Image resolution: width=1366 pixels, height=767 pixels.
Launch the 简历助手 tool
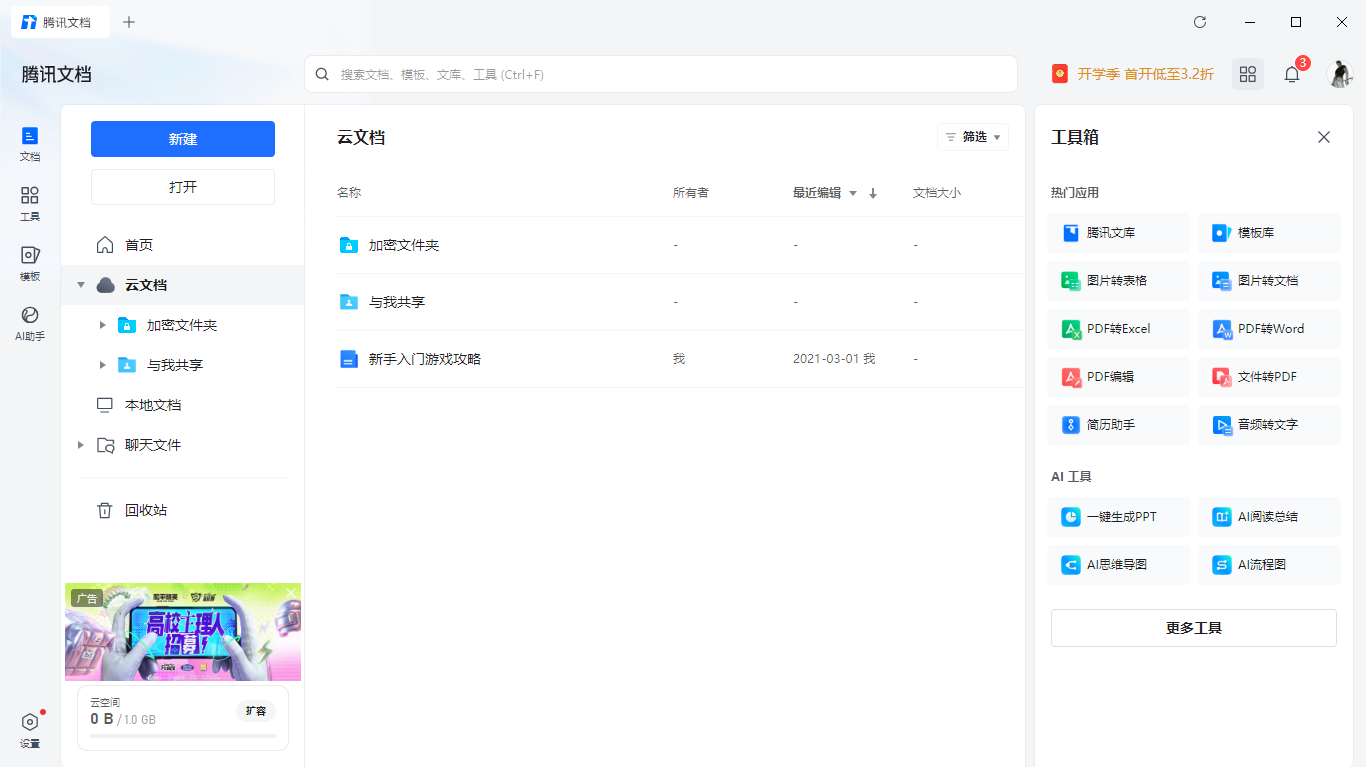pos(1118,424)
